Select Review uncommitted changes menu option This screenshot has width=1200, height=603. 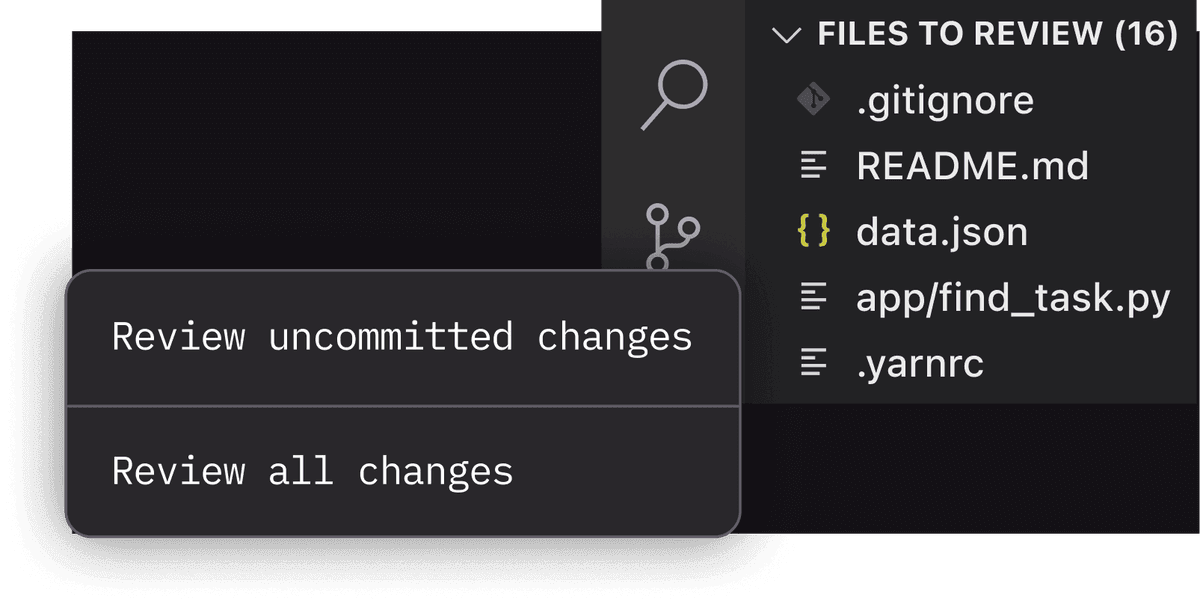402,337
